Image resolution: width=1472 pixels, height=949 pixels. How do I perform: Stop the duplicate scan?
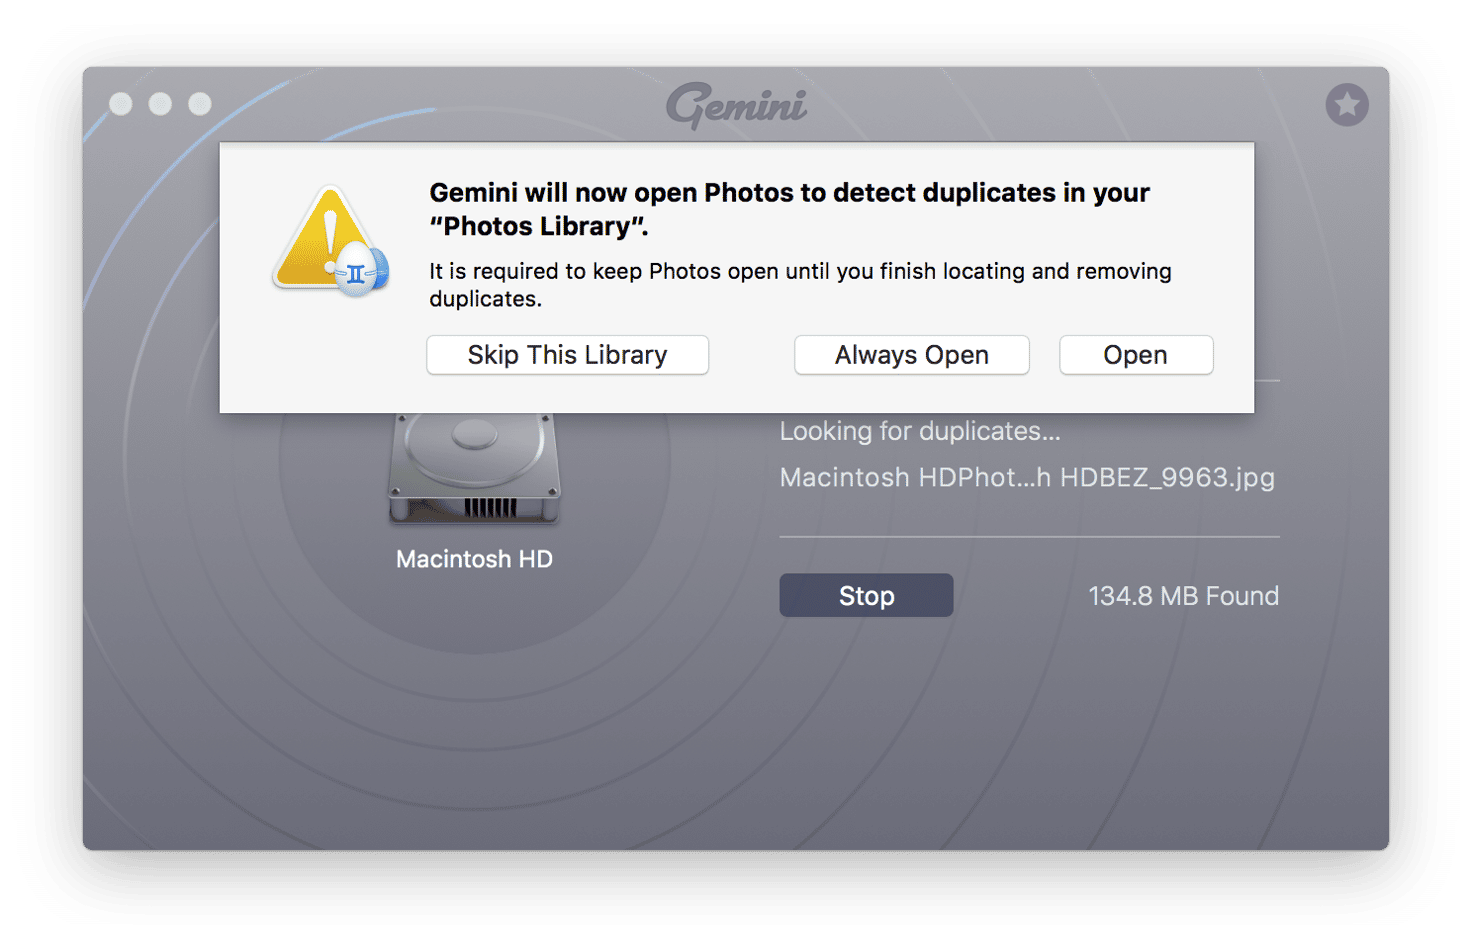pyautogui.click(x=866, y=595)
